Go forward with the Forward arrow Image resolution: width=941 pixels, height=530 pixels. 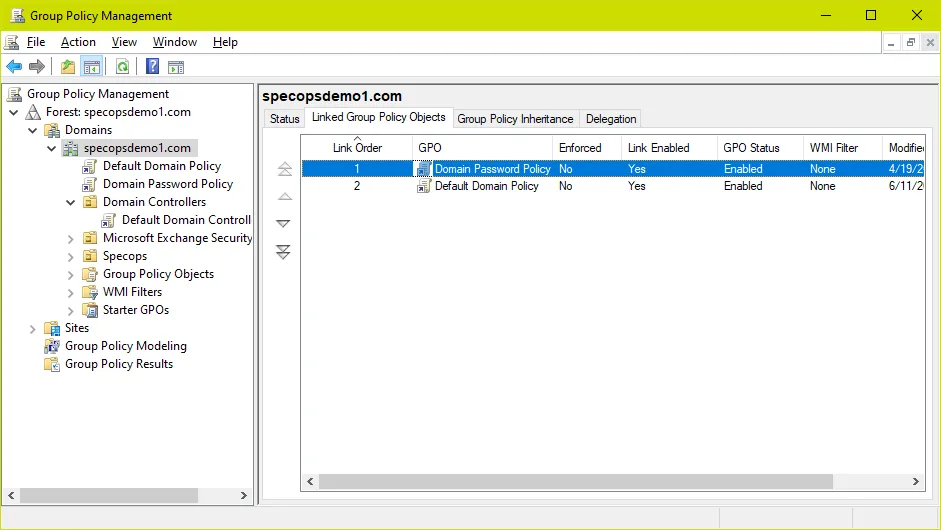click(x=37, y=67)
